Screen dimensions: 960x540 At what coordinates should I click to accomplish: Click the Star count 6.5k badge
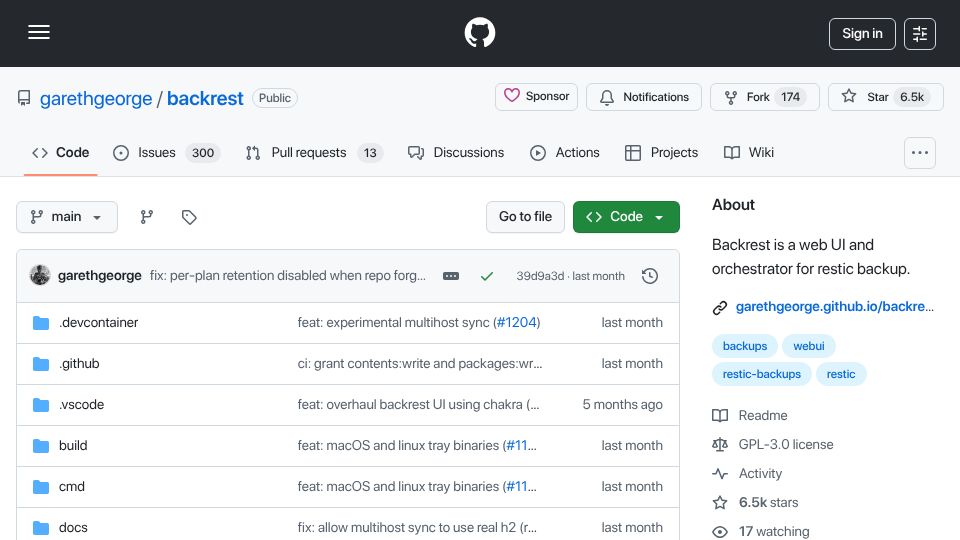912,97
